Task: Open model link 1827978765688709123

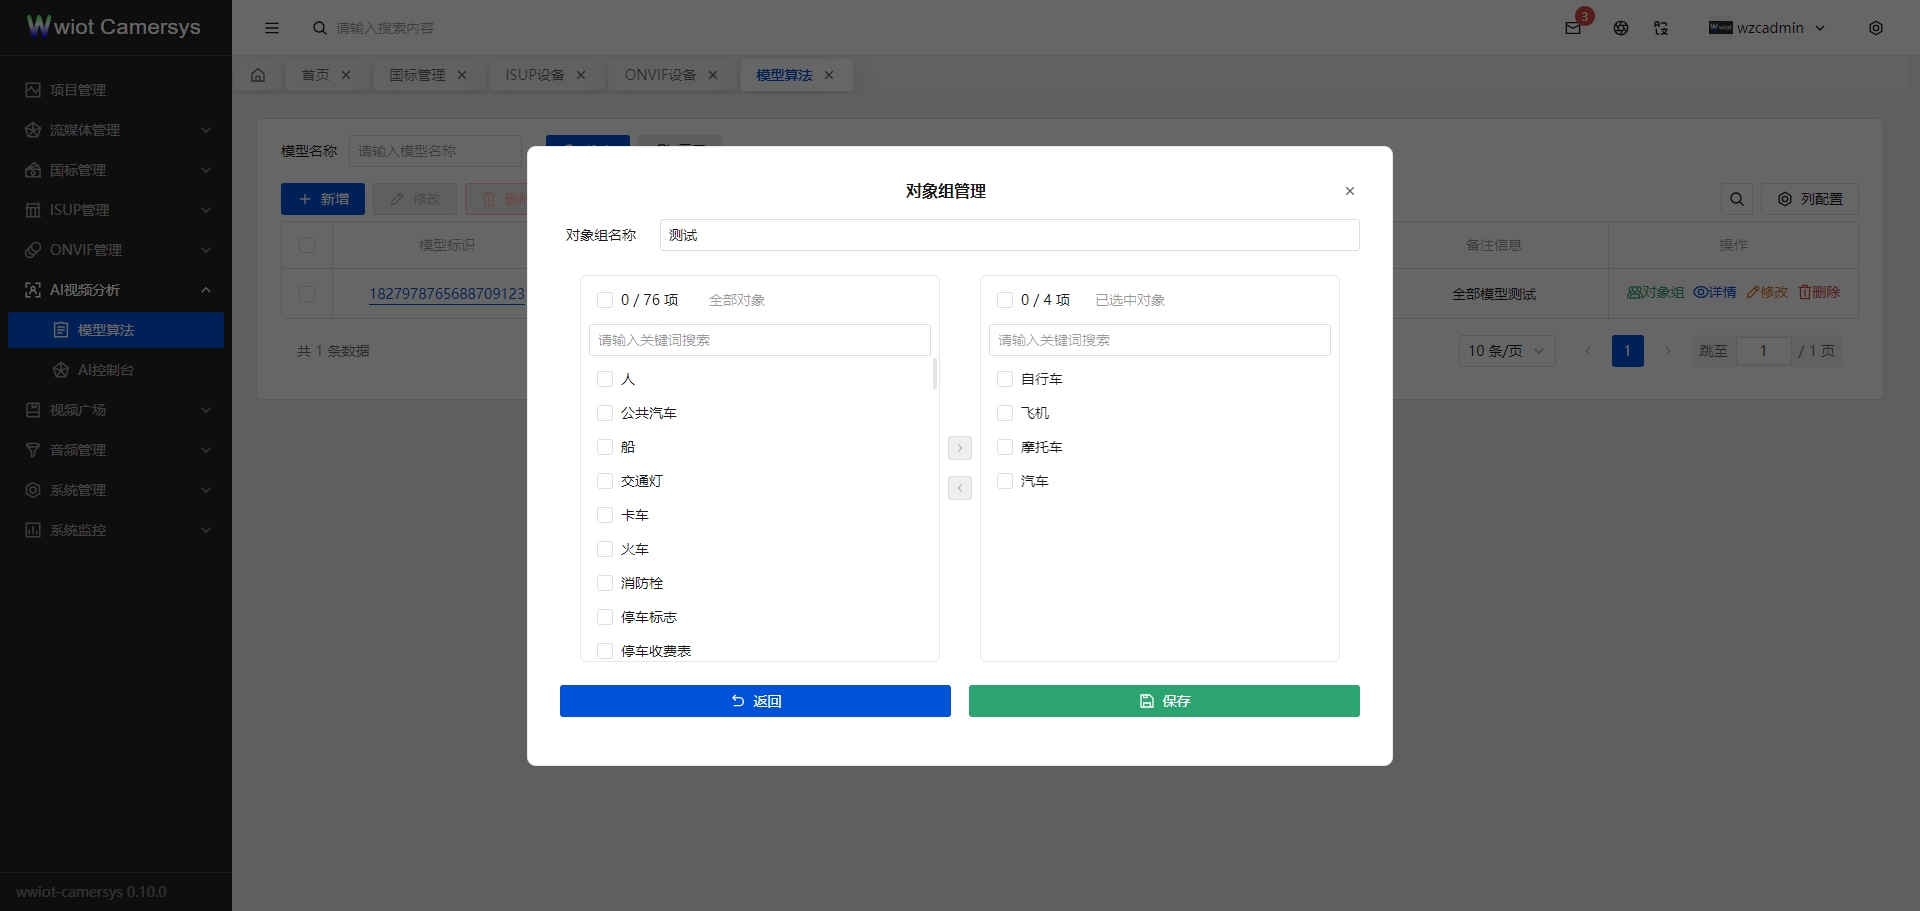Action: pyautogui.click(x=447, y=294)
